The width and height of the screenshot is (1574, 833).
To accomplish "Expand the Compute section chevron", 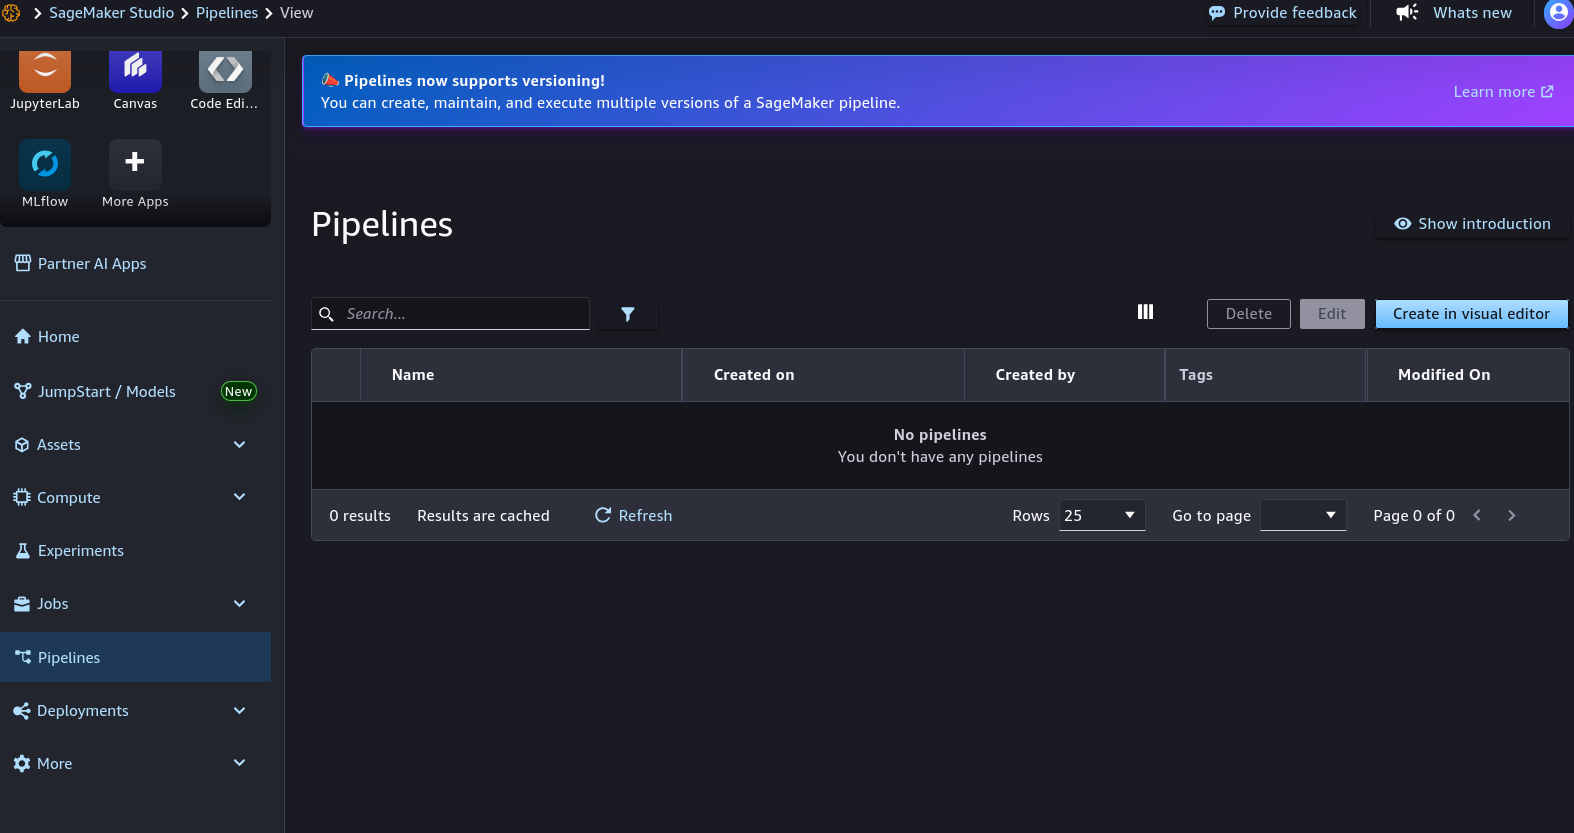I will [x=239, y=496].
